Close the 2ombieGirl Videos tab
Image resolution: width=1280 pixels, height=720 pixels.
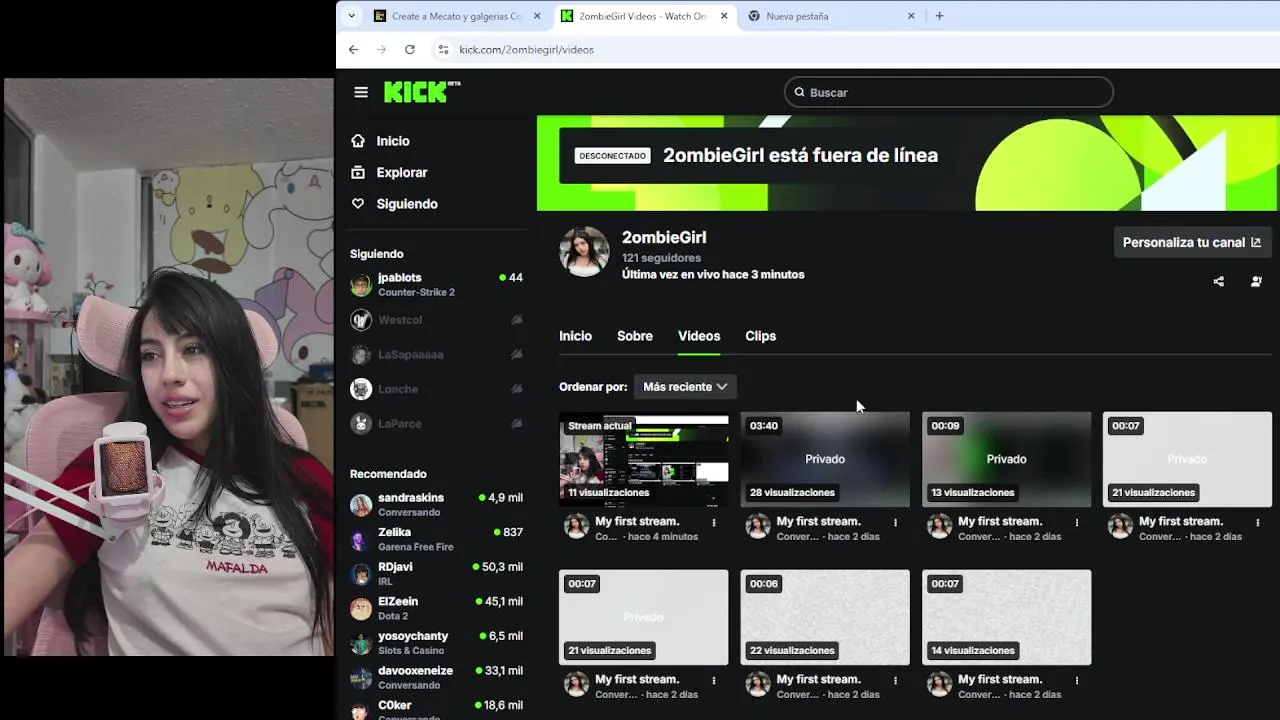pos(725,16)
